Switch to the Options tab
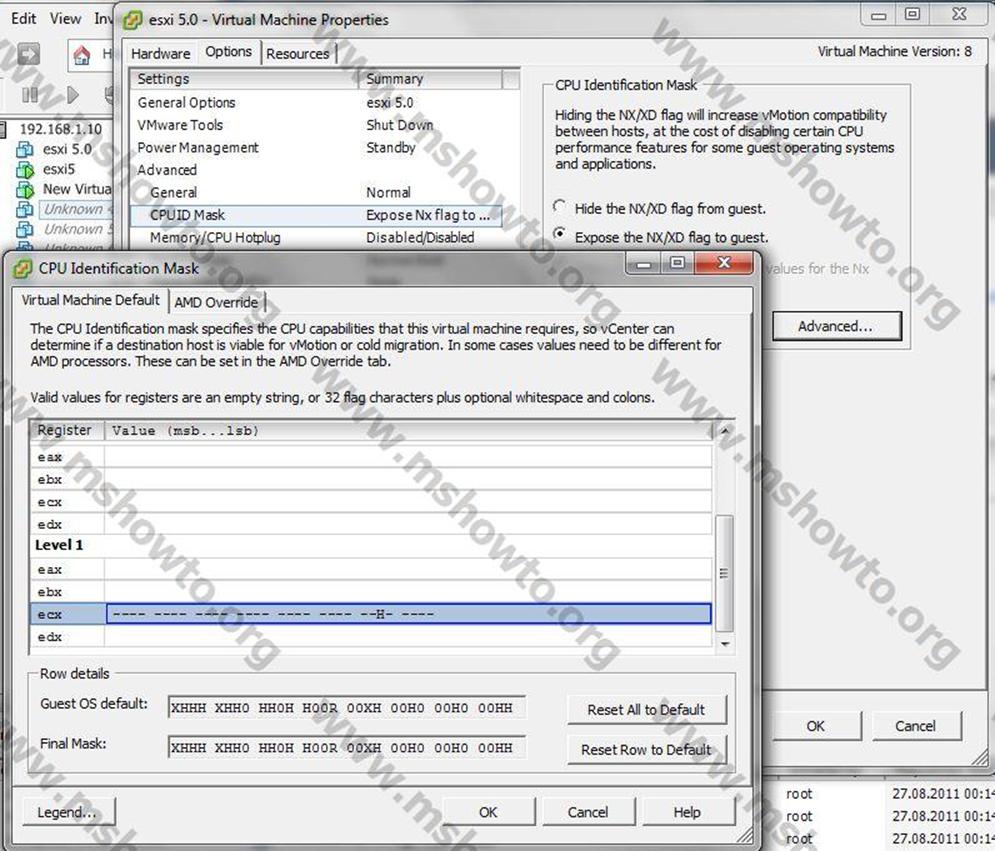 click(x=228, y=51)
